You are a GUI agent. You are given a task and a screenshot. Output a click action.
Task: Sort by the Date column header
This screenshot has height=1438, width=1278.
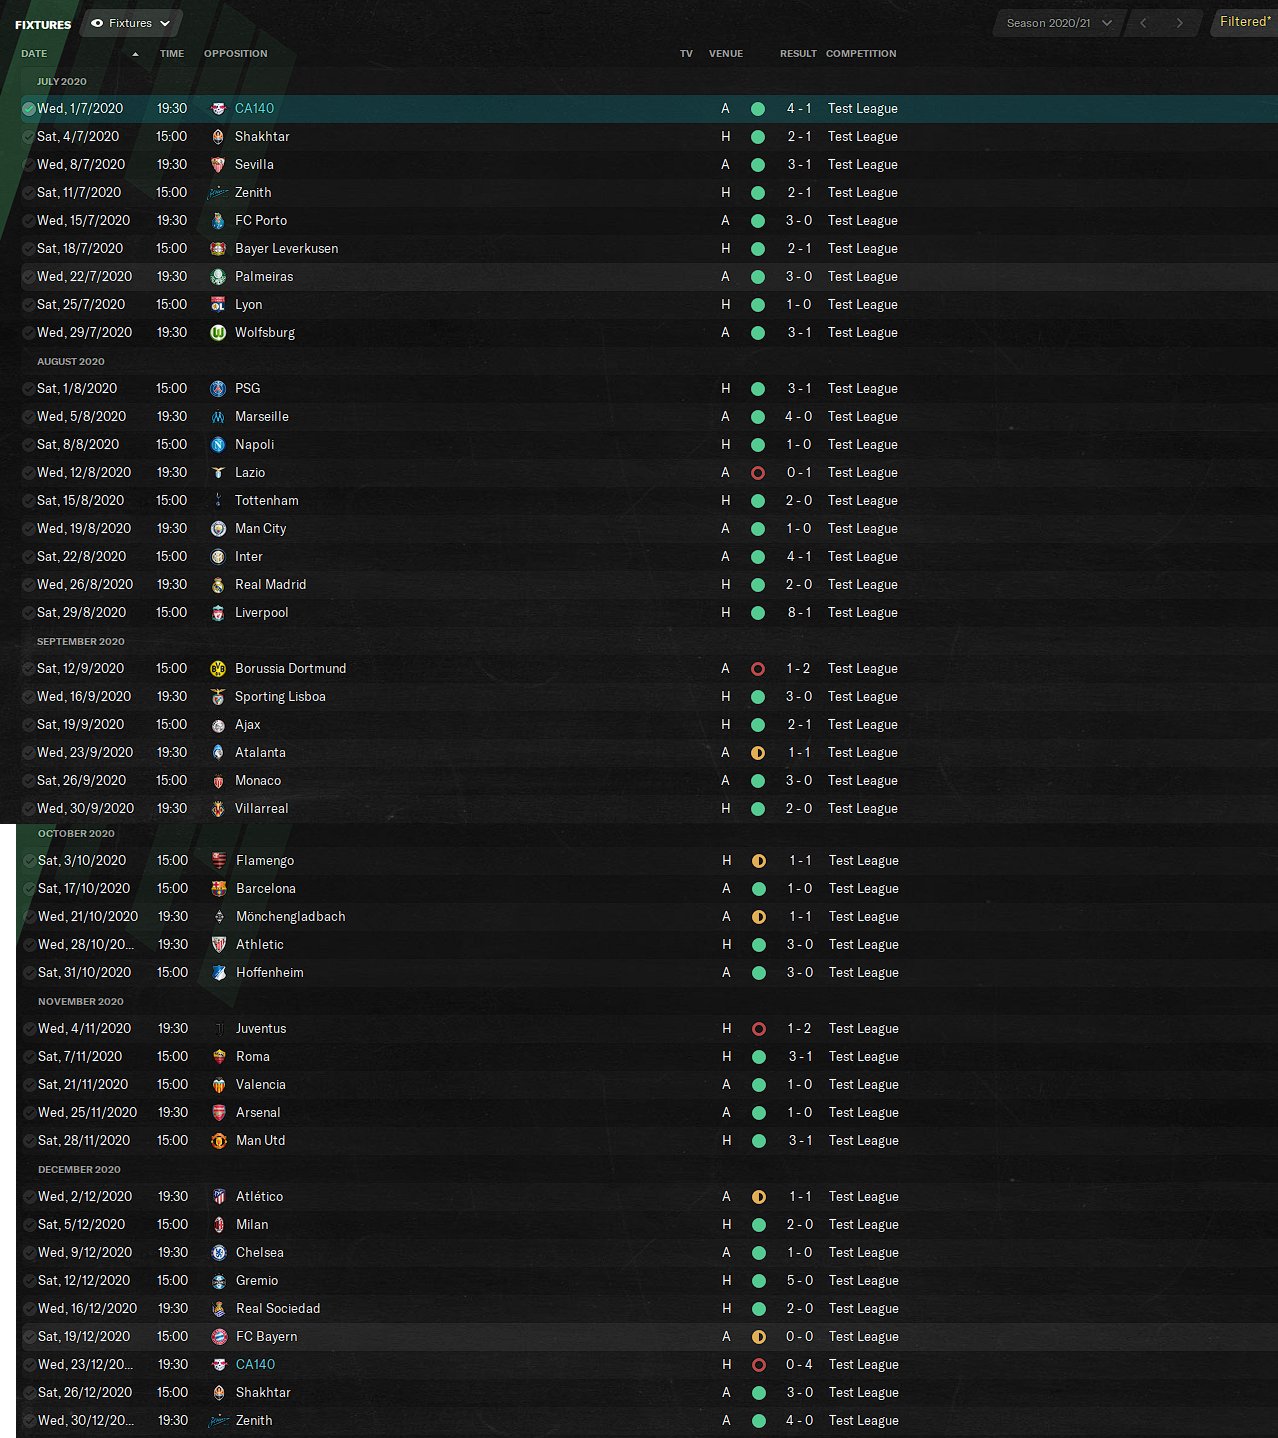click(34, 54)
